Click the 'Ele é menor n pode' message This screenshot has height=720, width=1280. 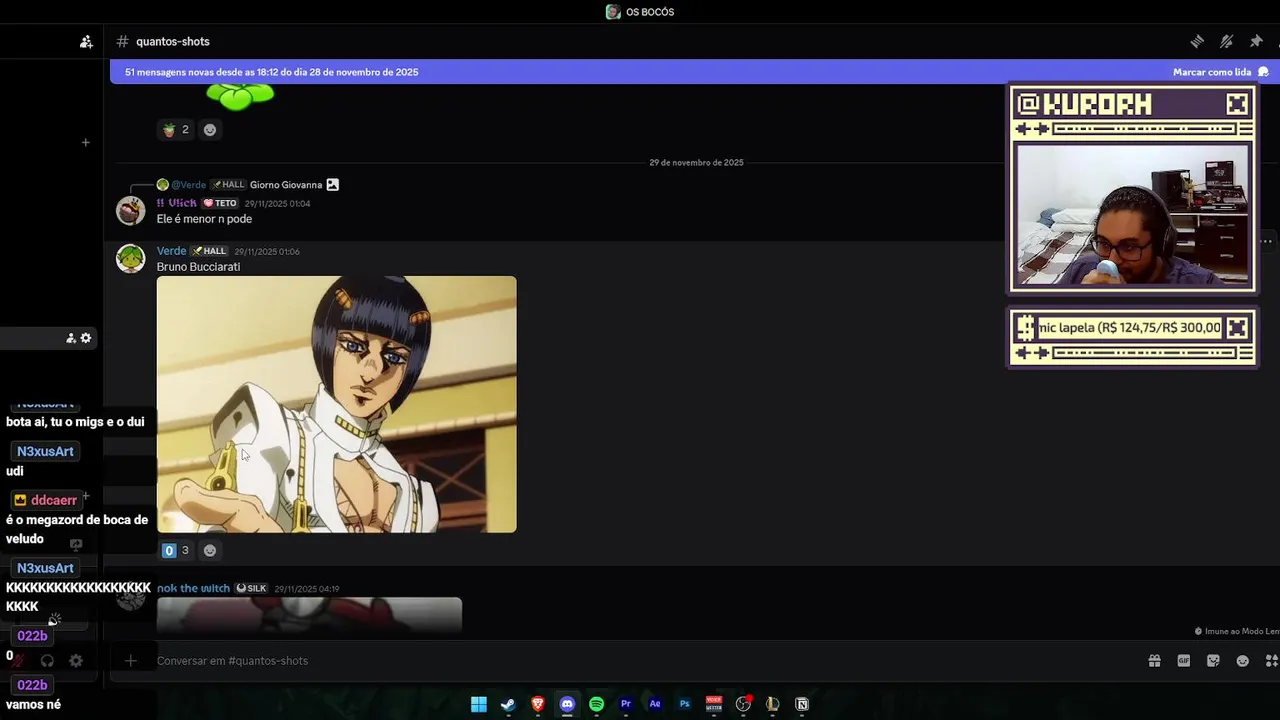point(204,219)
